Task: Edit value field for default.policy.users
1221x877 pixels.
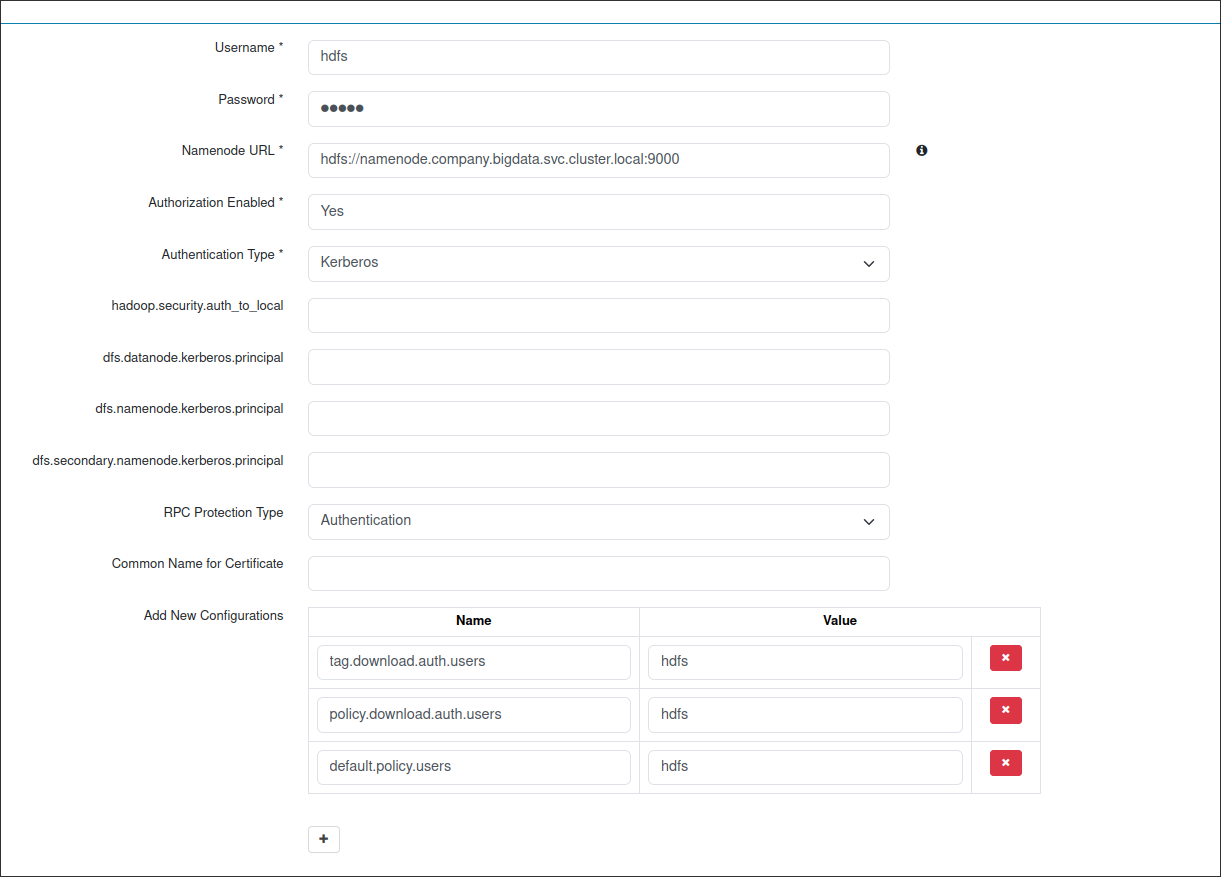Action: [805, 767]
